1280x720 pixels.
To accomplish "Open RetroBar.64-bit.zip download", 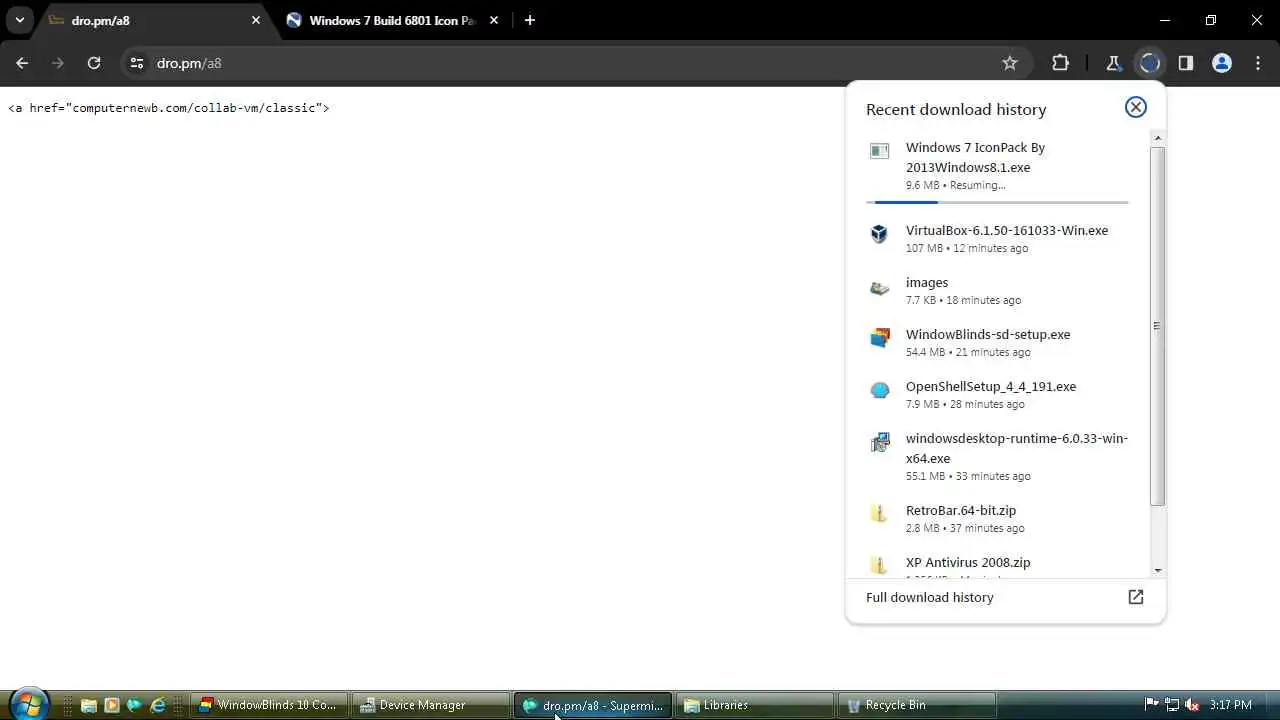I will (998, 518).
